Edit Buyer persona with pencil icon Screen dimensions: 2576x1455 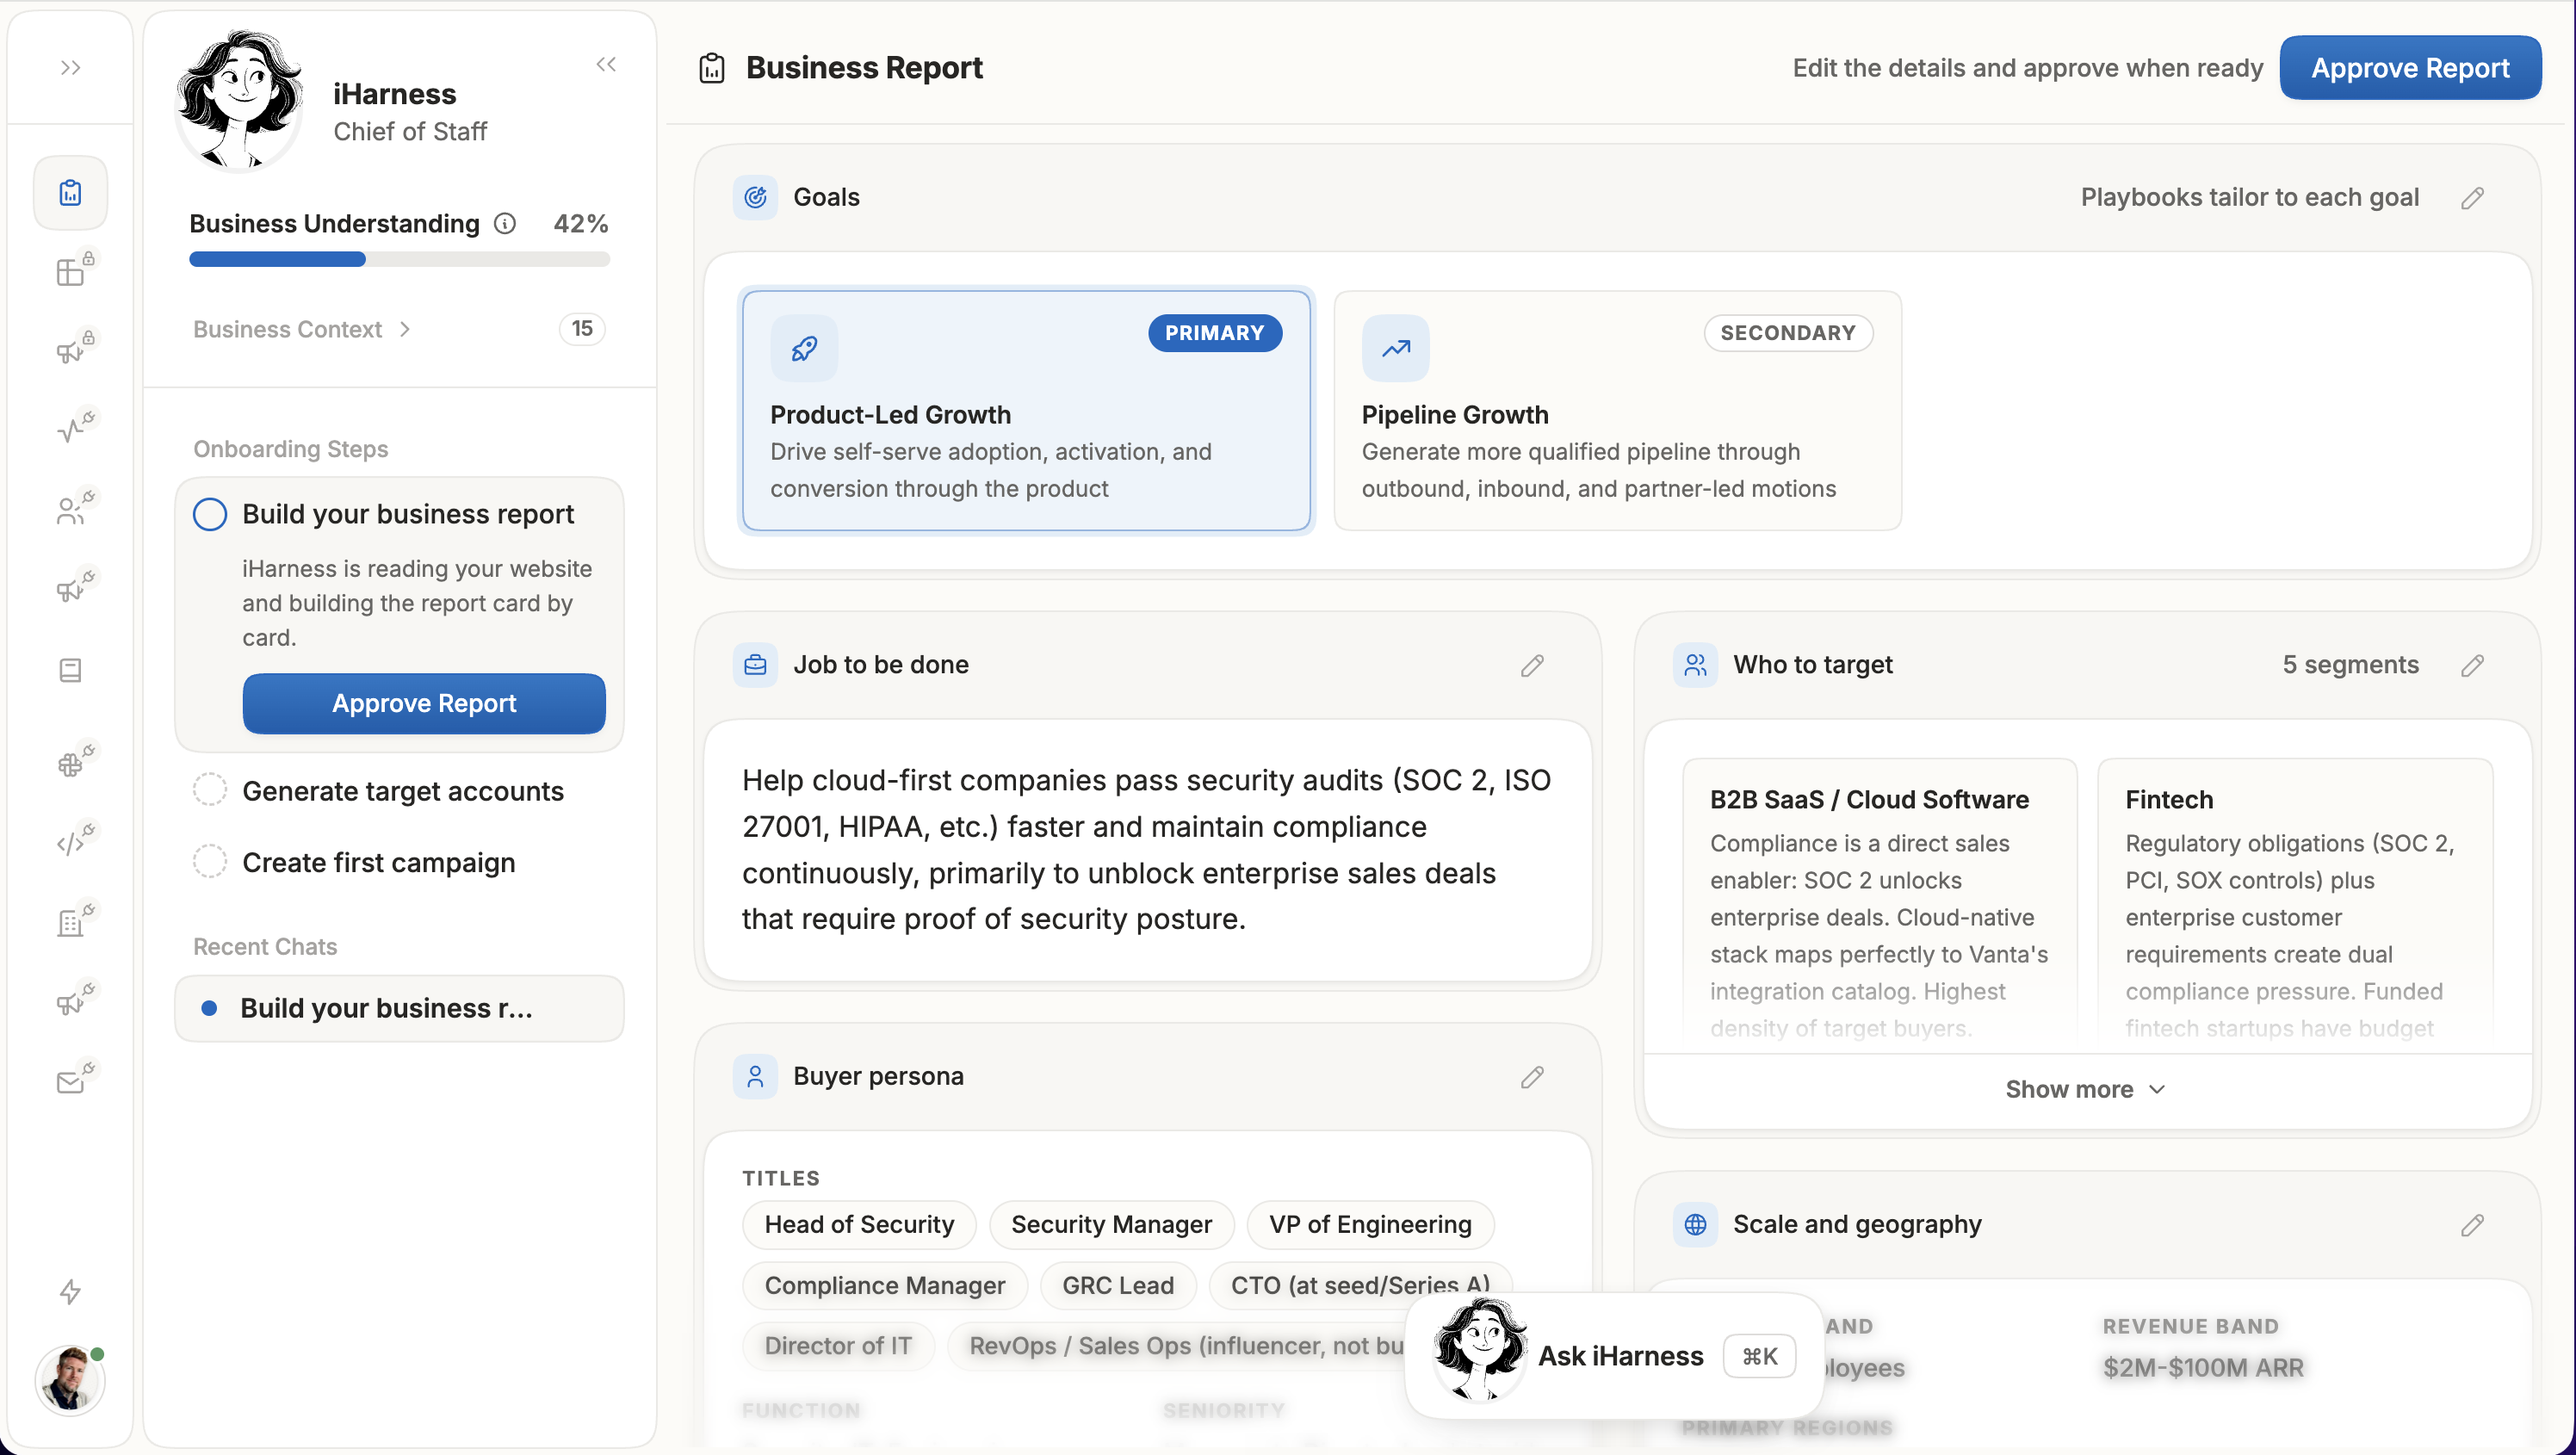coord(1532,1077)
